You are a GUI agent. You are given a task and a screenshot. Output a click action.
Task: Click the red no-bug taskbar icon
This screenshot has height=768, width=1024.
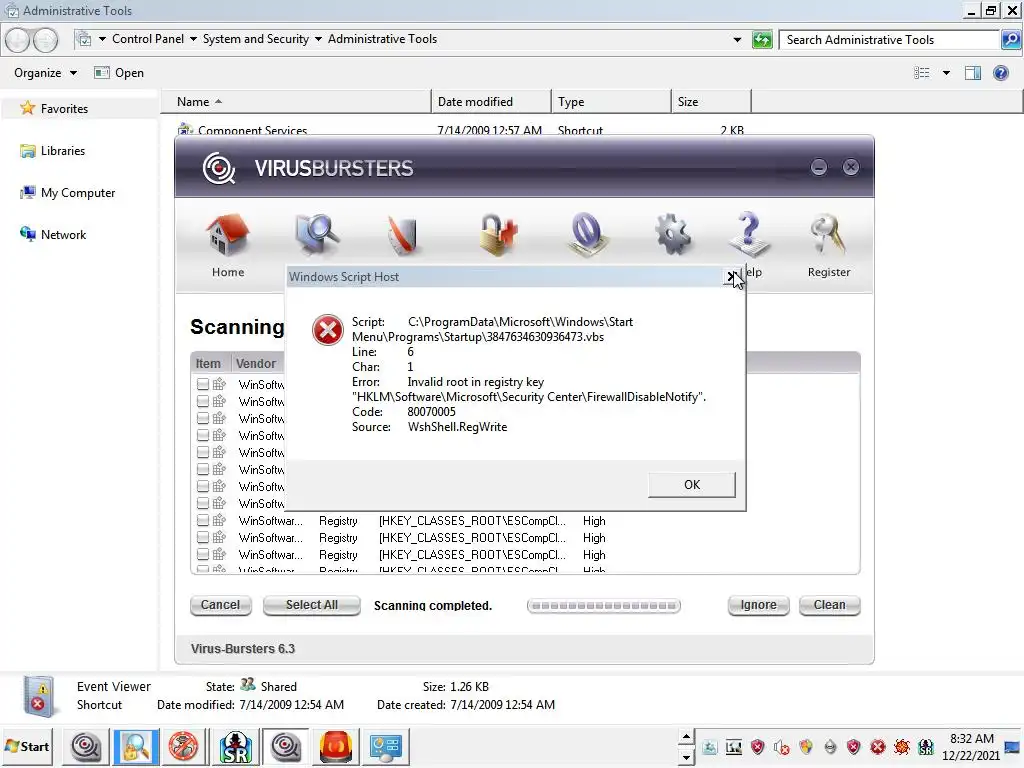(x=184, y=746)
